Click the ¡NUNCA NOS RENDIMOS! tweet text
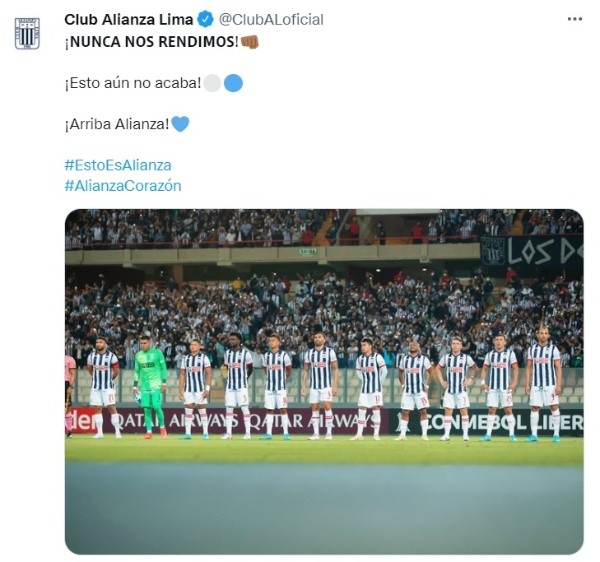 (152, 42)
